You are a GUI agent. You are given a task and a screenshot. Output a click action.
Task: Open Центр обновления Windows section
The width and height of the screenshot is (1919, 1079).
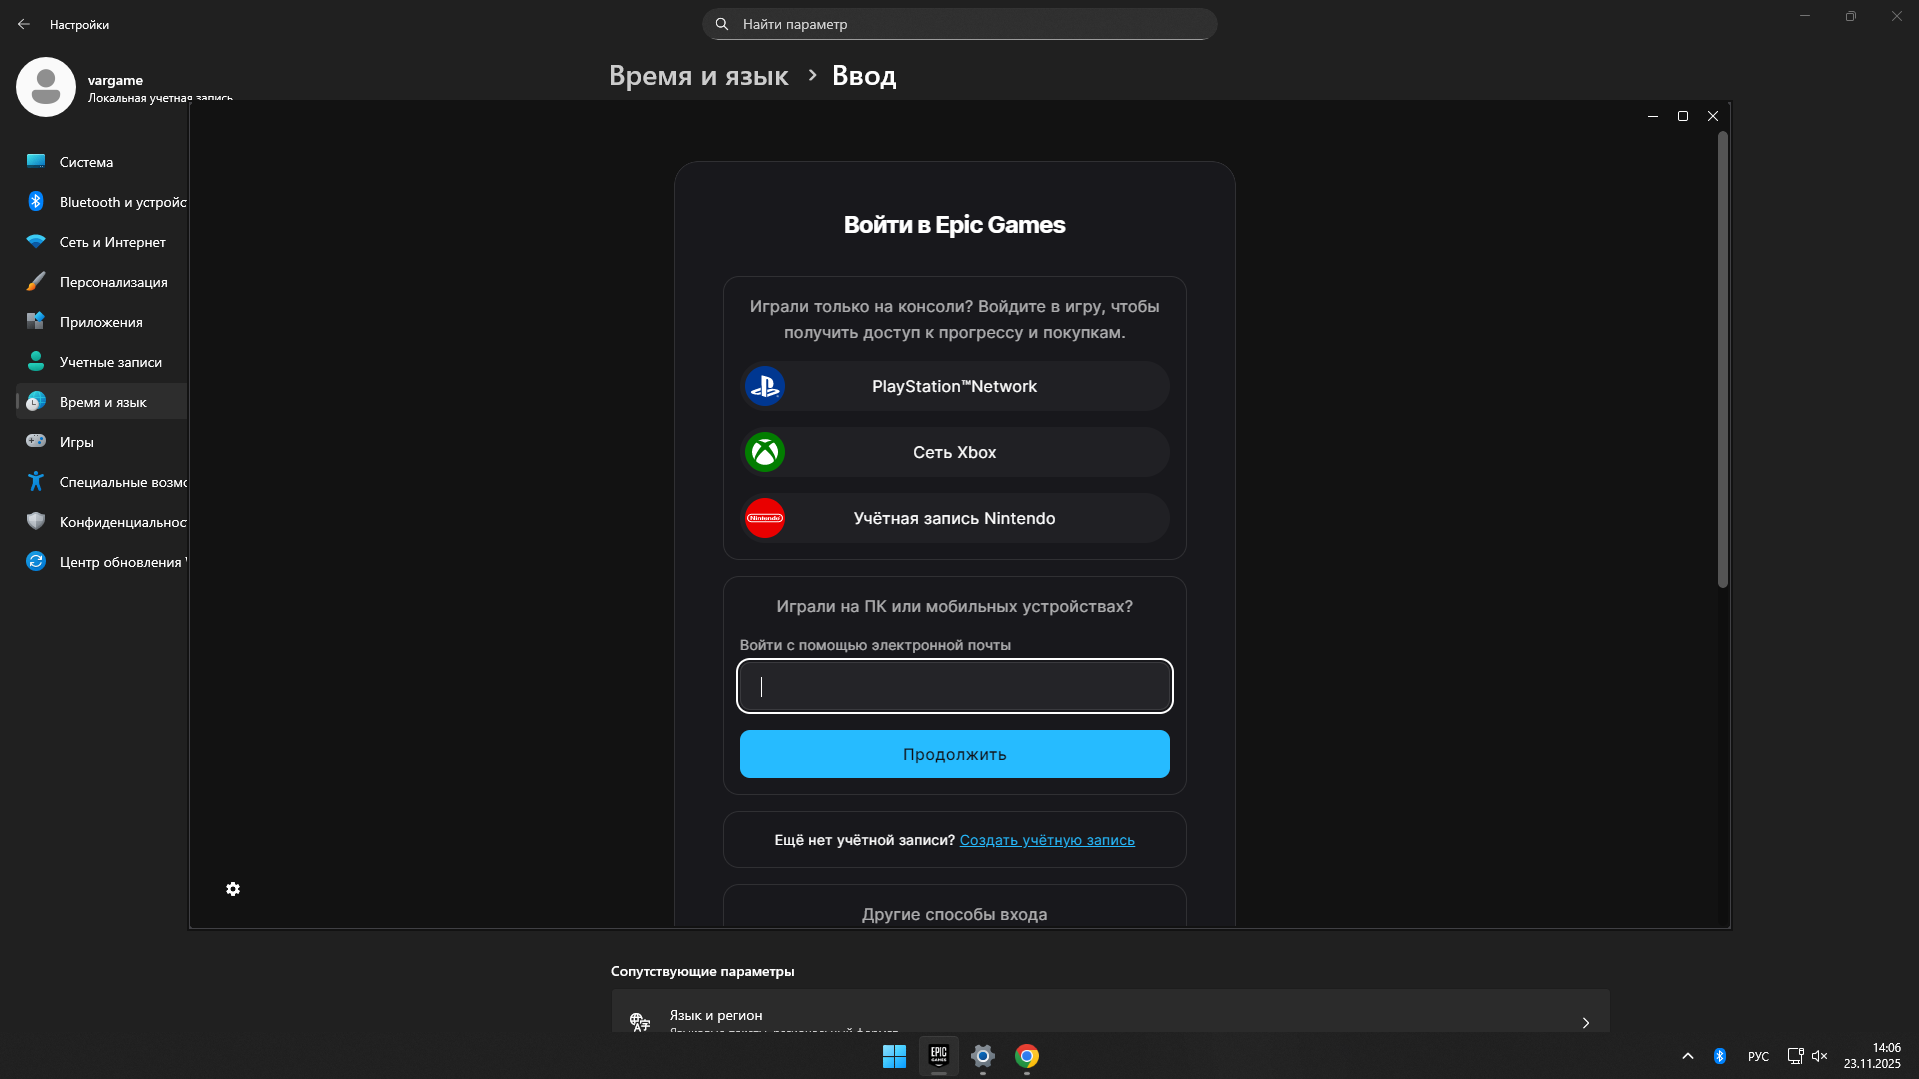click(101, 562)
